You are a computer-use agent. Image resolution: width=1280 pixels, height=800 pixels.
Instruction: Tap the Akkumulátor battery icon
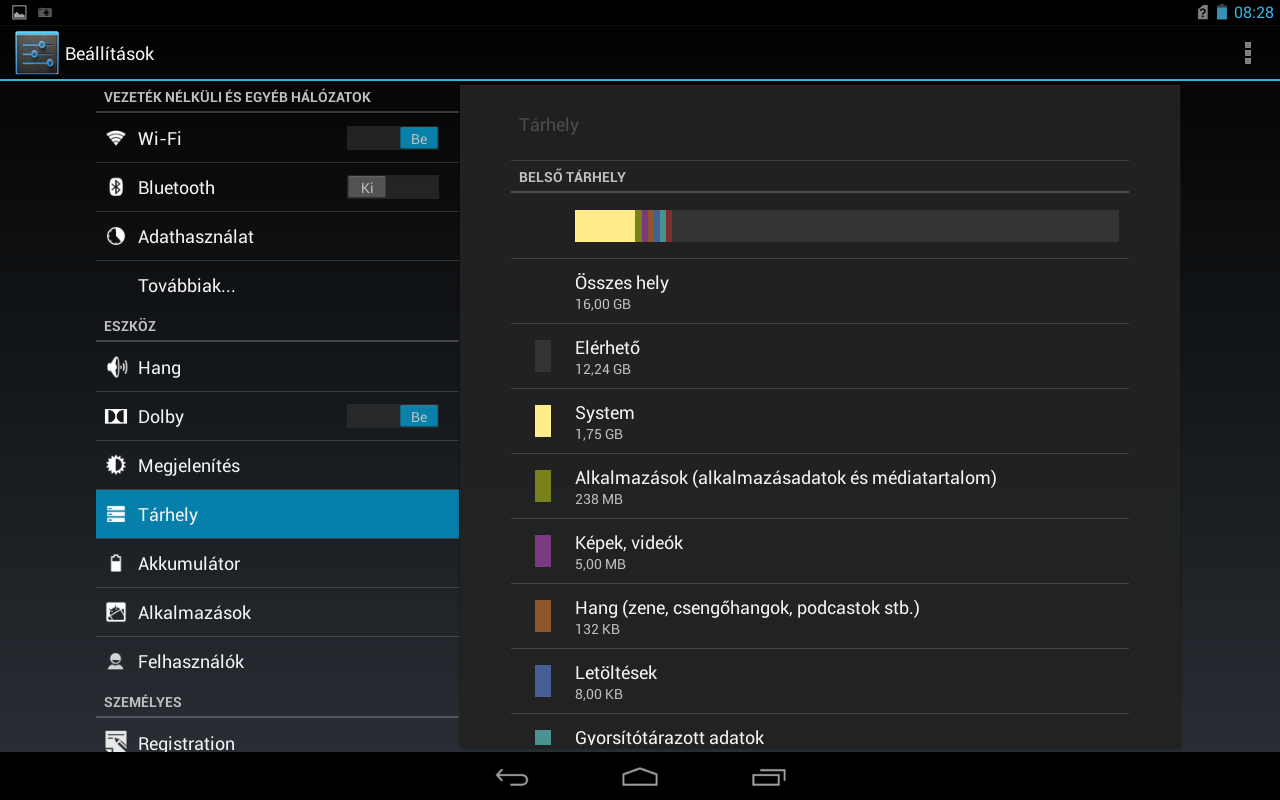pyautogui.click(x=116, y=564)
